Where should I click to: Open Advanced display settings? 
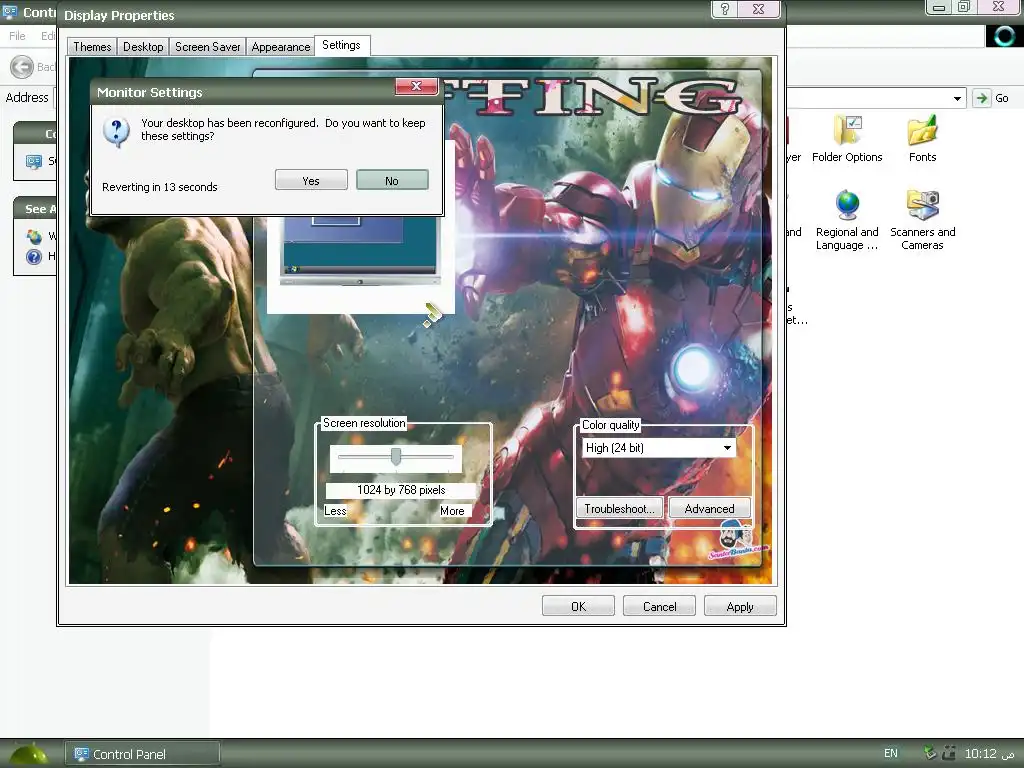(709, 509)
